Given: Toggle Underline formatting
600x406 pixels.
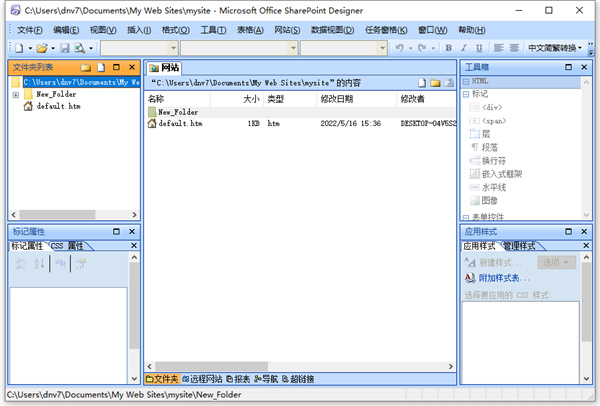Looking at the screenshot, I should [x=479, y=48].
